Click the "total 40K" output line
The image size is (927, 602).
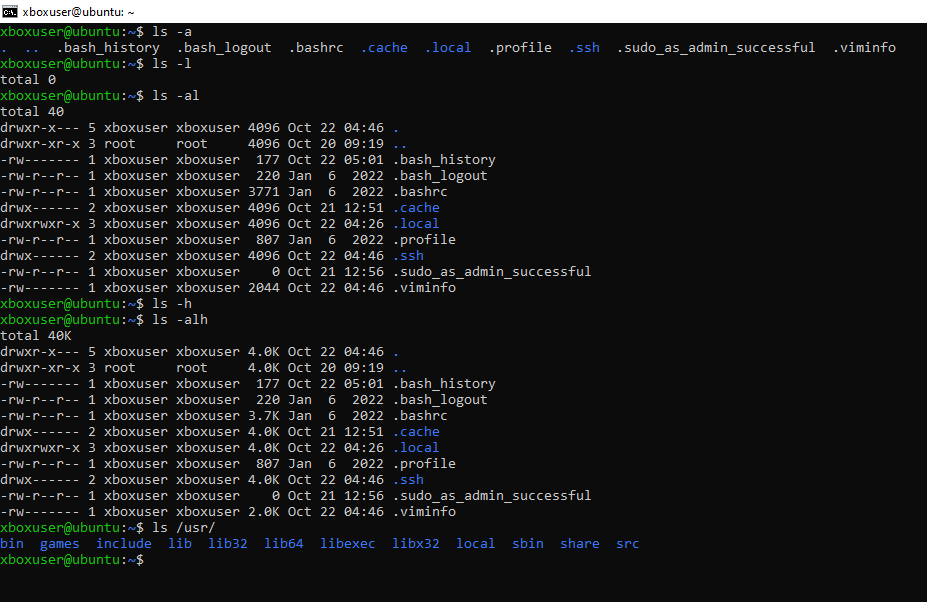(36, 336)
